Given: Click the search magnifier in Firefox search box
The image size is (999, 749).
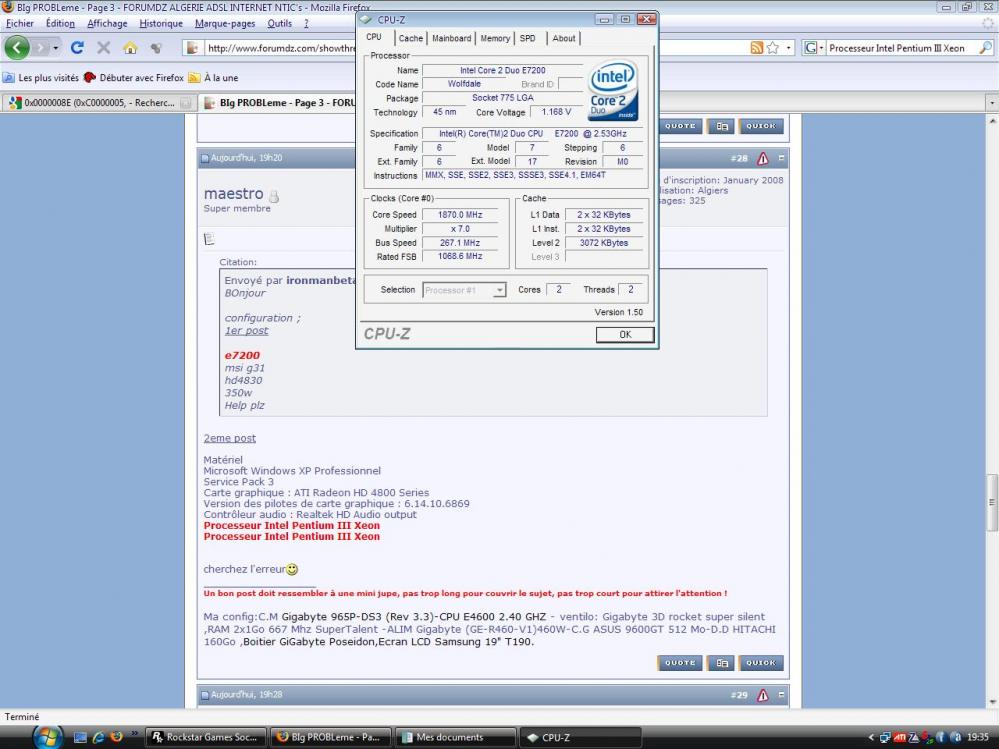Looking at the screenshot, I should point(985,48).
